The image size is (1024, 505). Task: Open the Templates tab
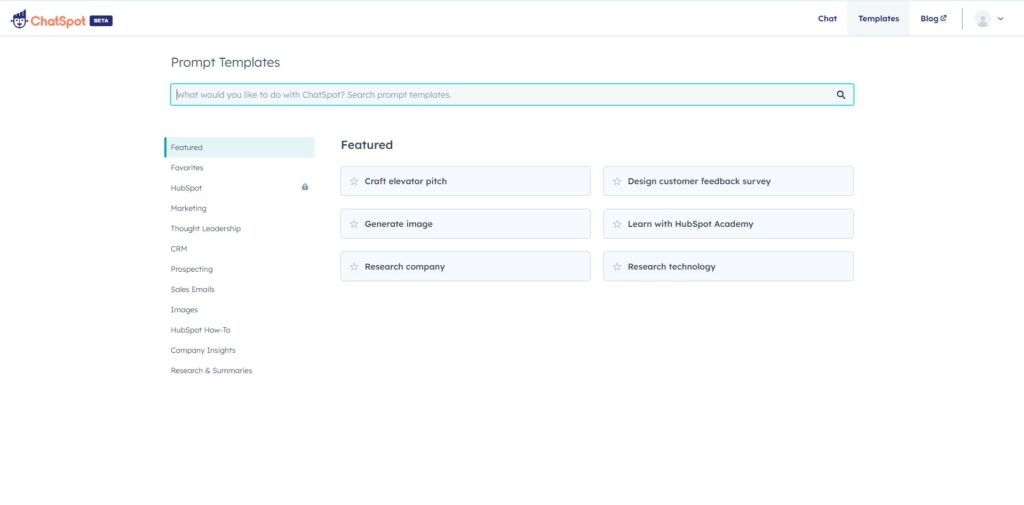click(x=878, y=19)
